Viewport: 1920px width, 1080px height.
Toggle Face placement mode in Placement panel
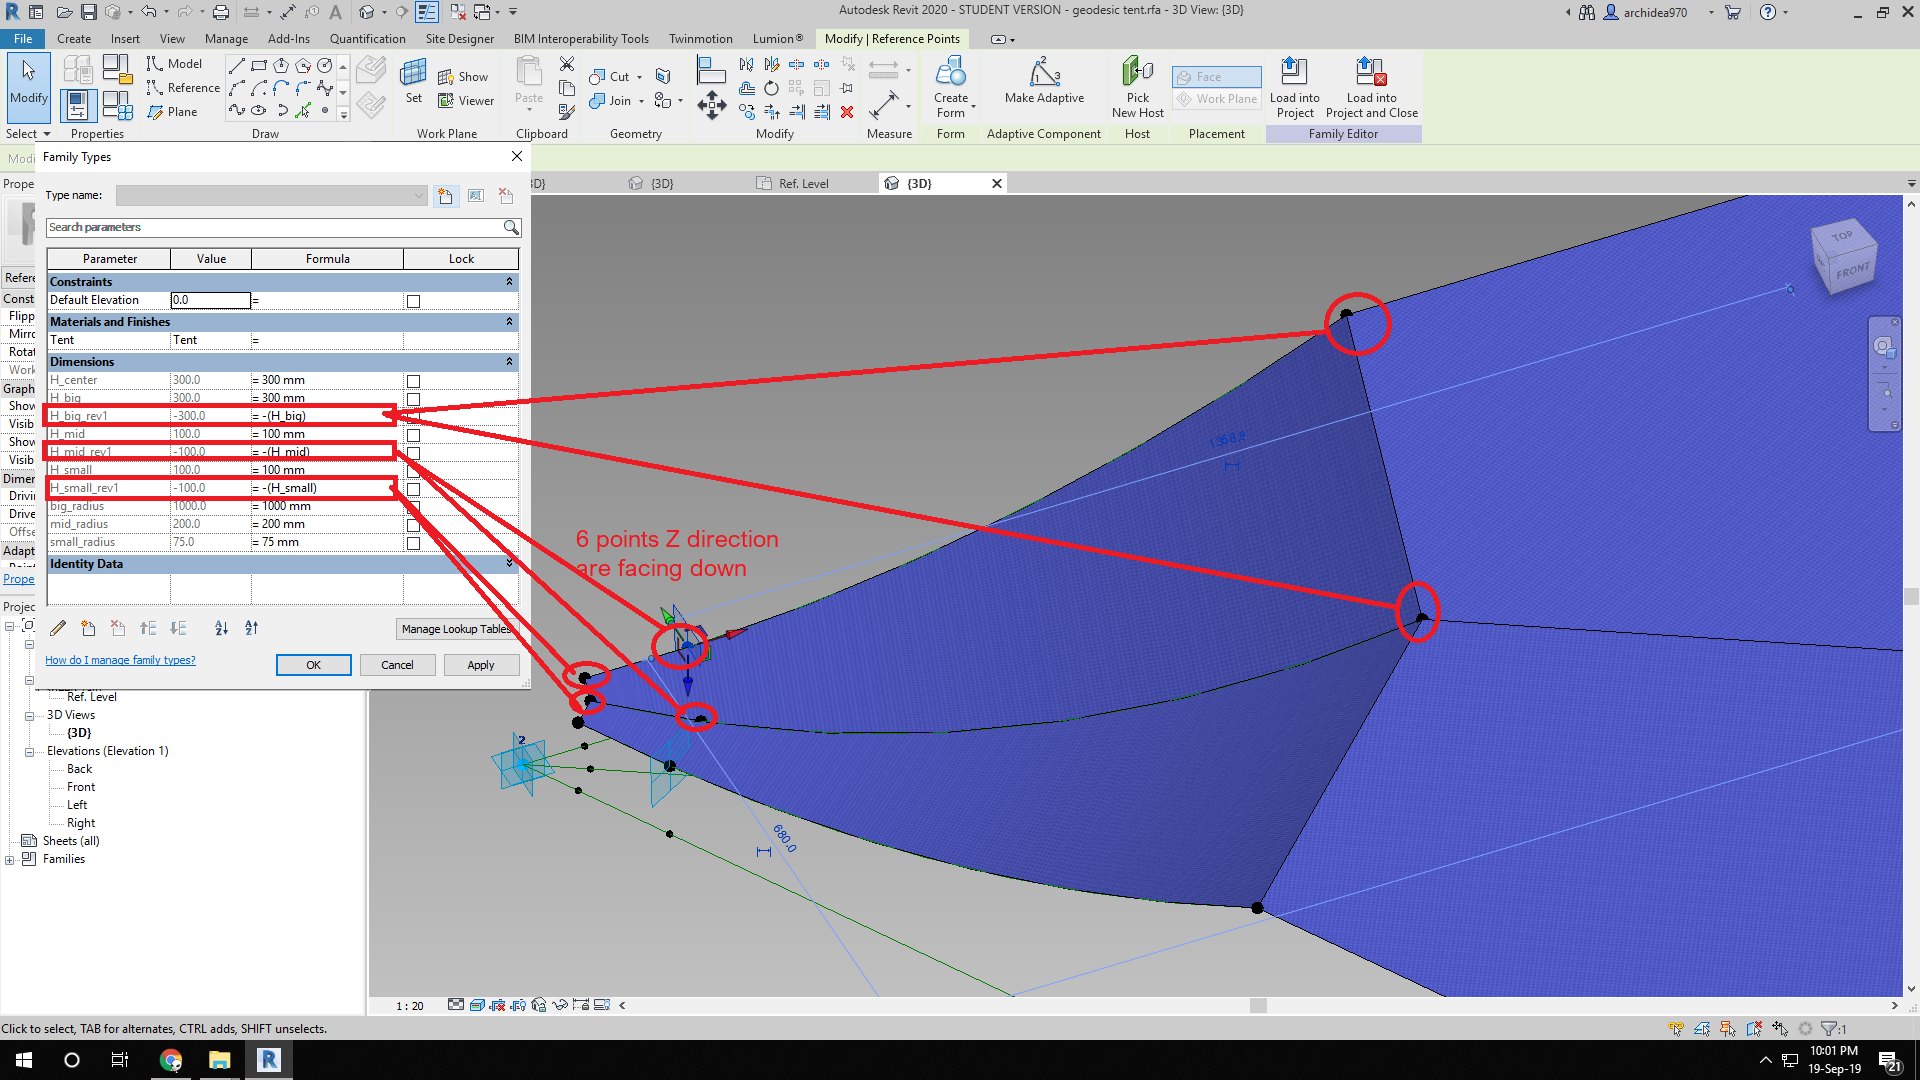(x=1216, y=76)
